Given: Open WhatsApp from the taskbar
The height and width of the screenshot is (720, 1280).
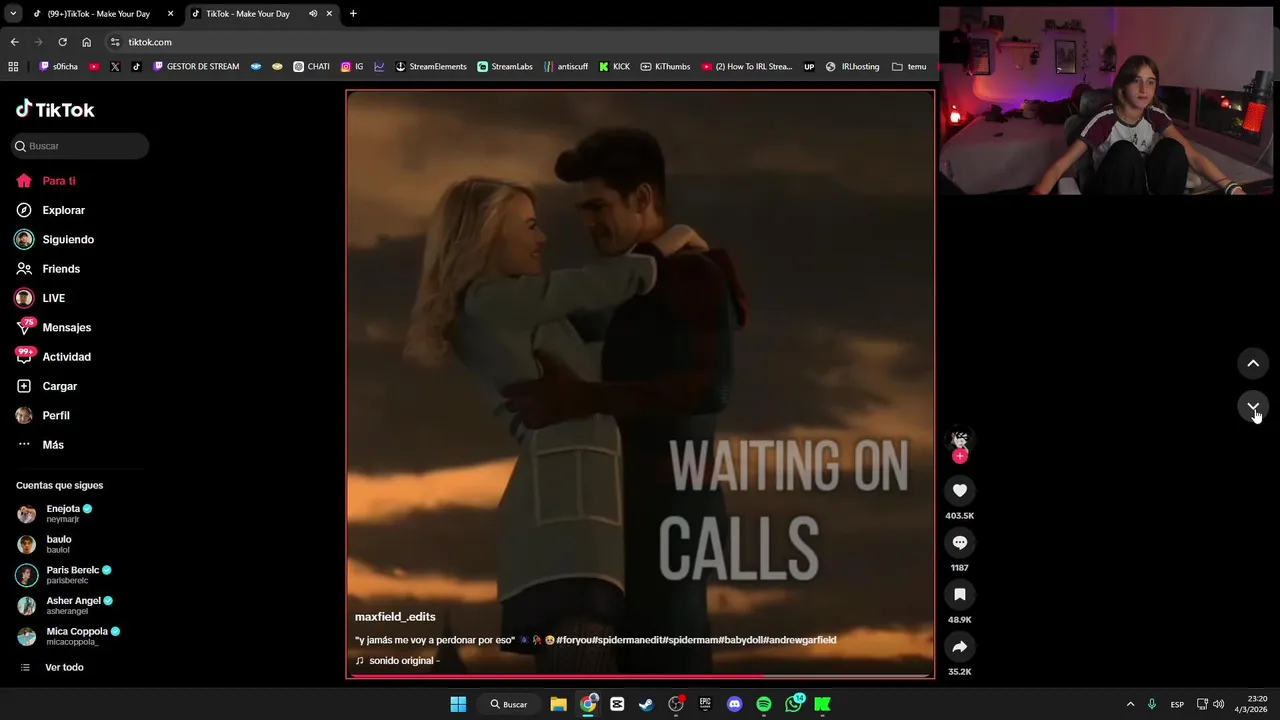Looking at the screenshot, I should click(x=794, y=704).
